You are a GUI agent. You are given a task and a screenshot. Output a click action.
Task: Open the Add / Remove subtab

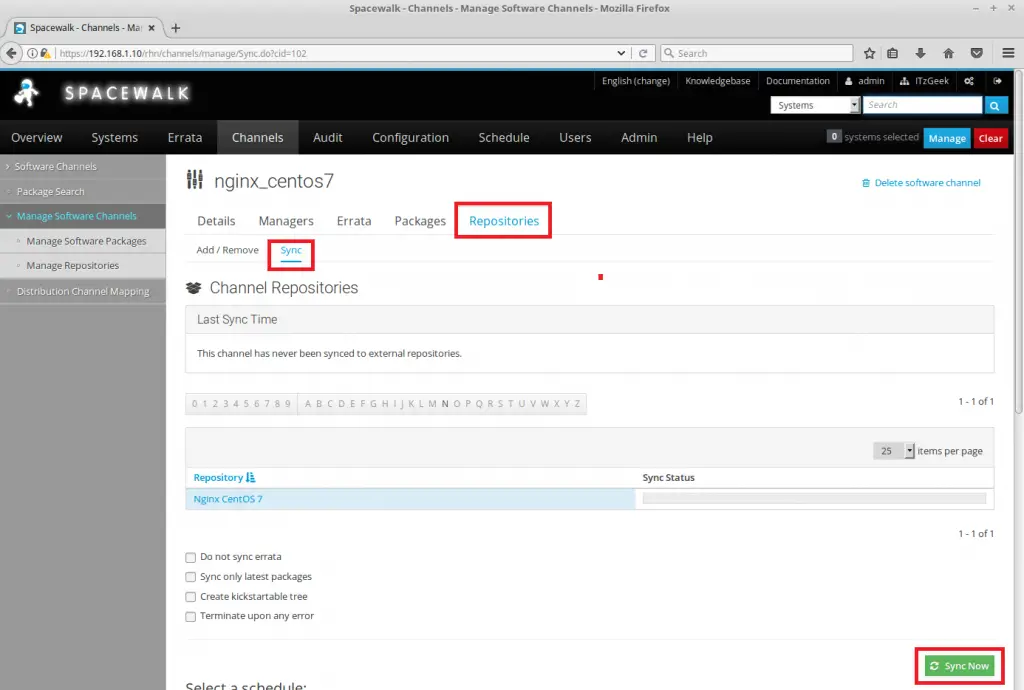(227, 250)
